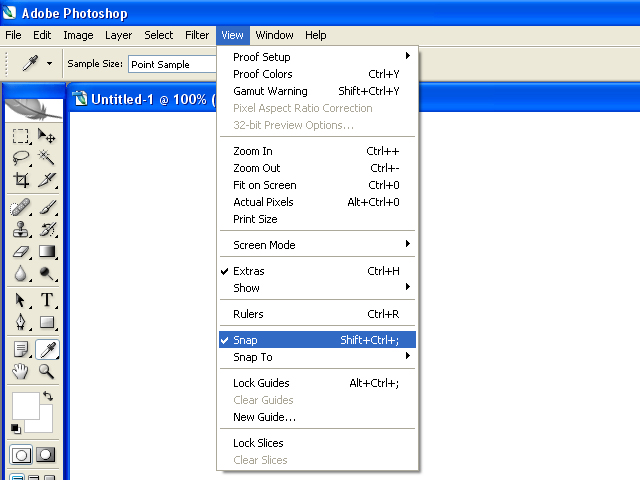The width and height of the screenshot is (640, 480).
Task: Select the Notes tool
Action: [20, 349]
